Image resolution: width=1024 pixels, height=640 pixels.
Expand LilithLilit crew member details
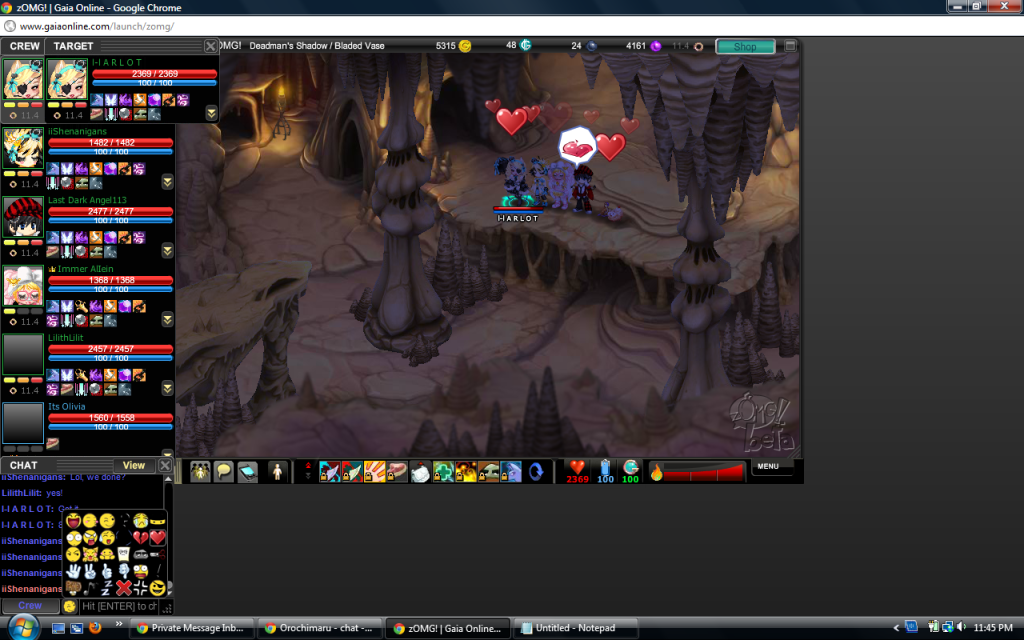(167, 389)
